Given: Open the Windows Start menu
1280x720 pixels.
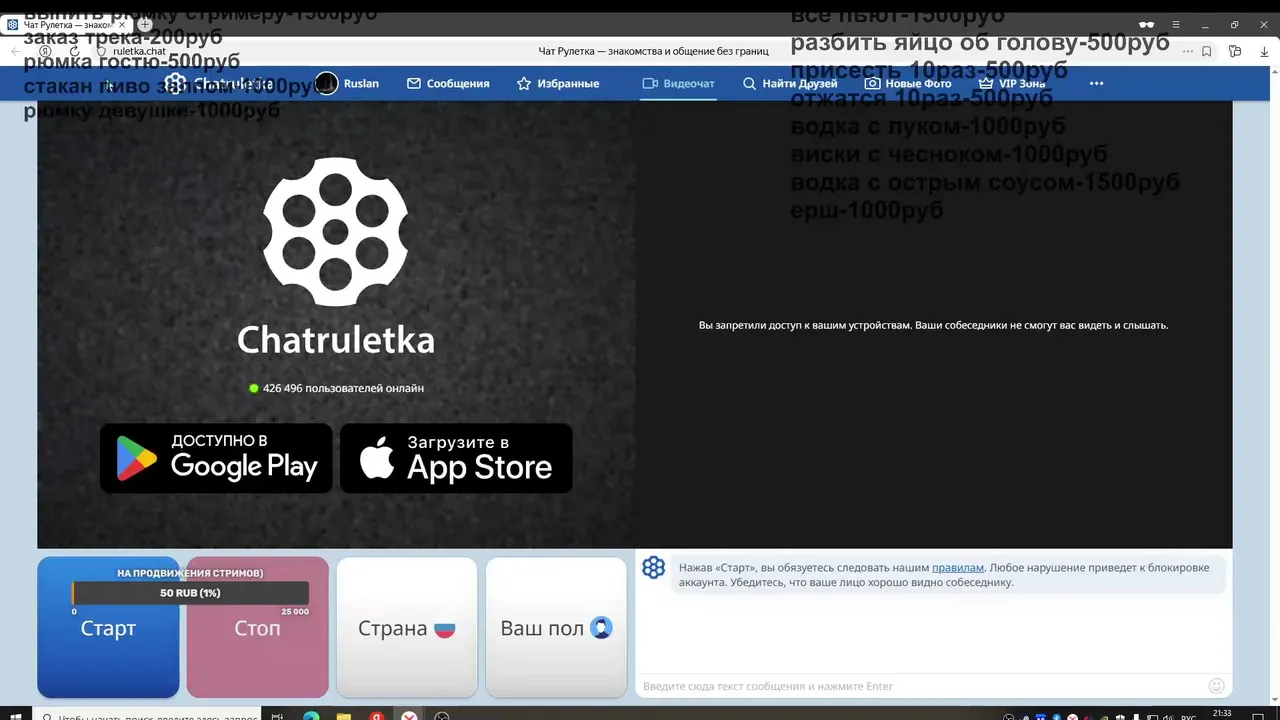Looking at the screenshot, I should [x=16, y=716].
